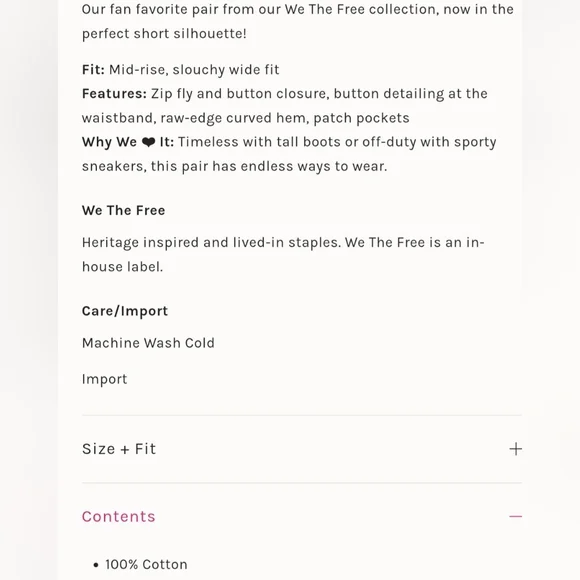The height and width of the screenshot is (580, 580).
Task: Click the bold Fit: label
Action: [93, 70]
